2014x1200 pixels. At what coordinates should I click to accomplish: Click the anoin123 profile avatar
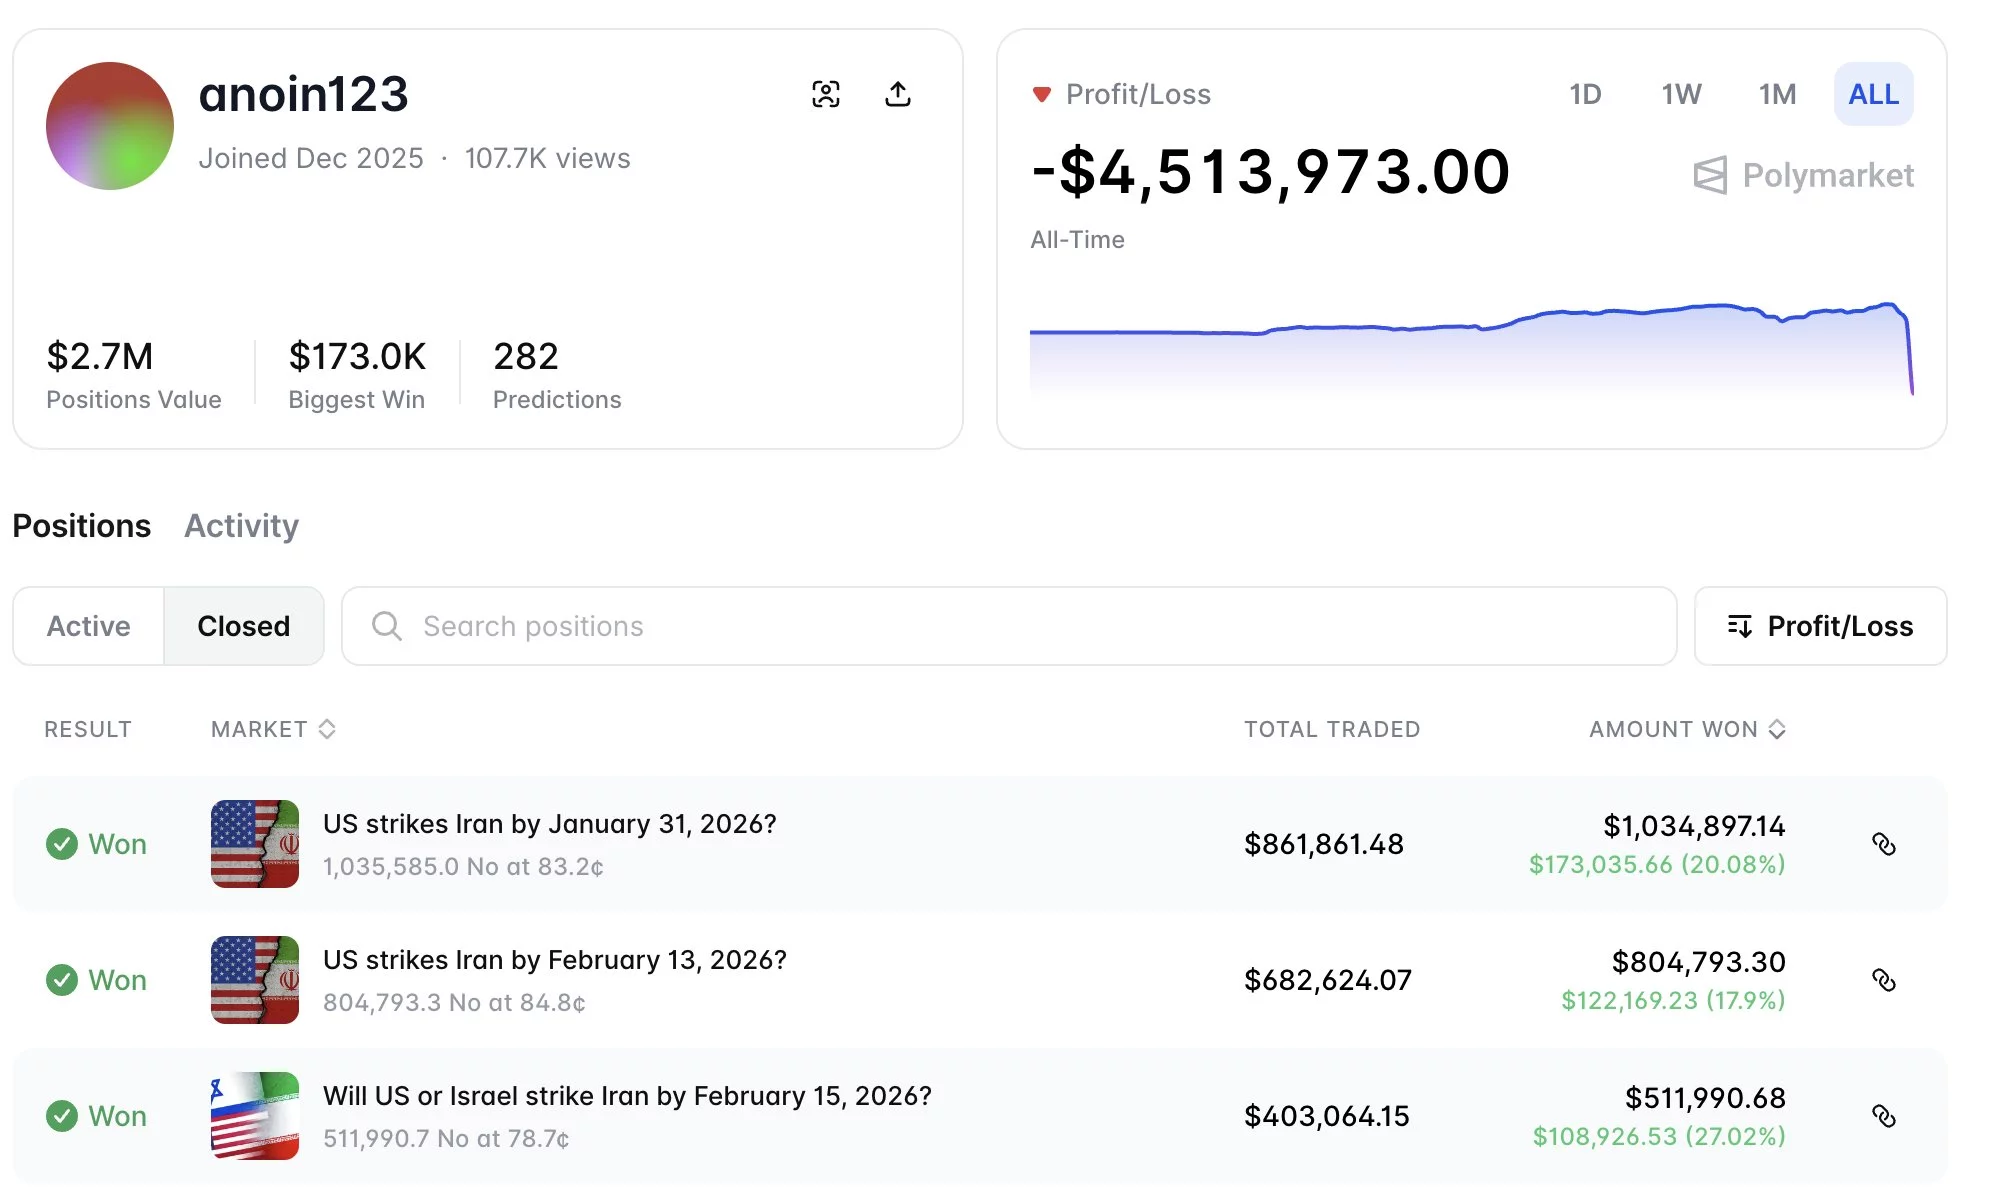[110, 125]
